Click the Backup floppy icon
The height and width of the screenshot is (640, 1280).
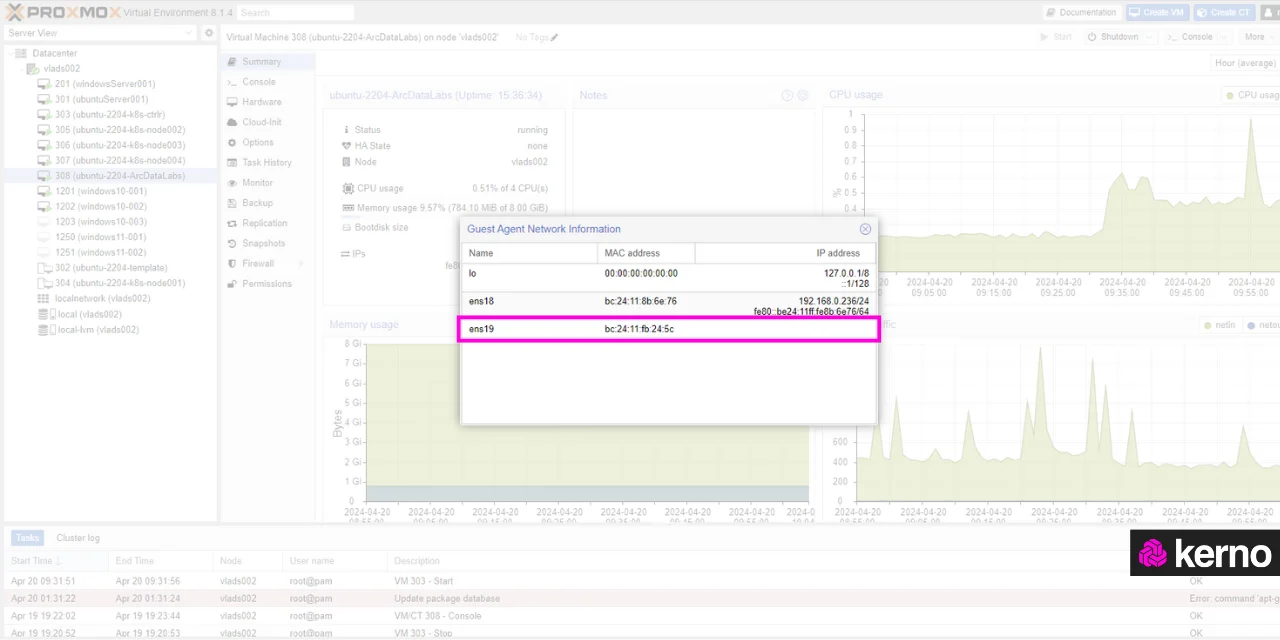232,203
